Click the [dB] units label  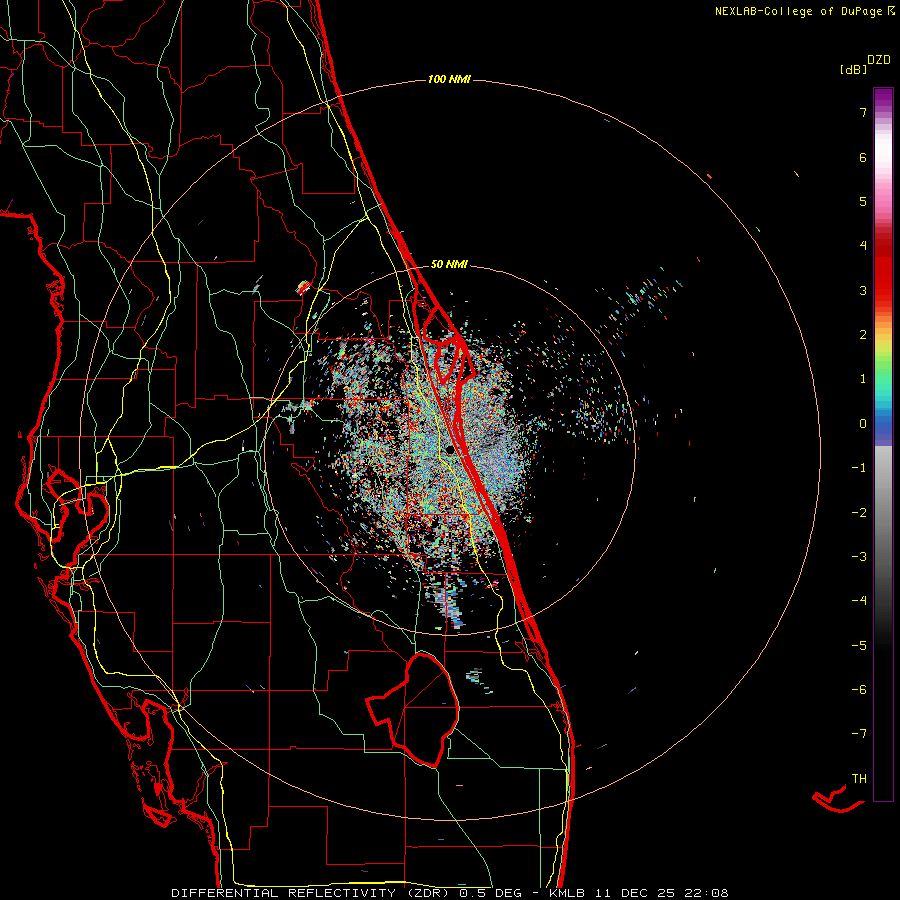point(854,69)
